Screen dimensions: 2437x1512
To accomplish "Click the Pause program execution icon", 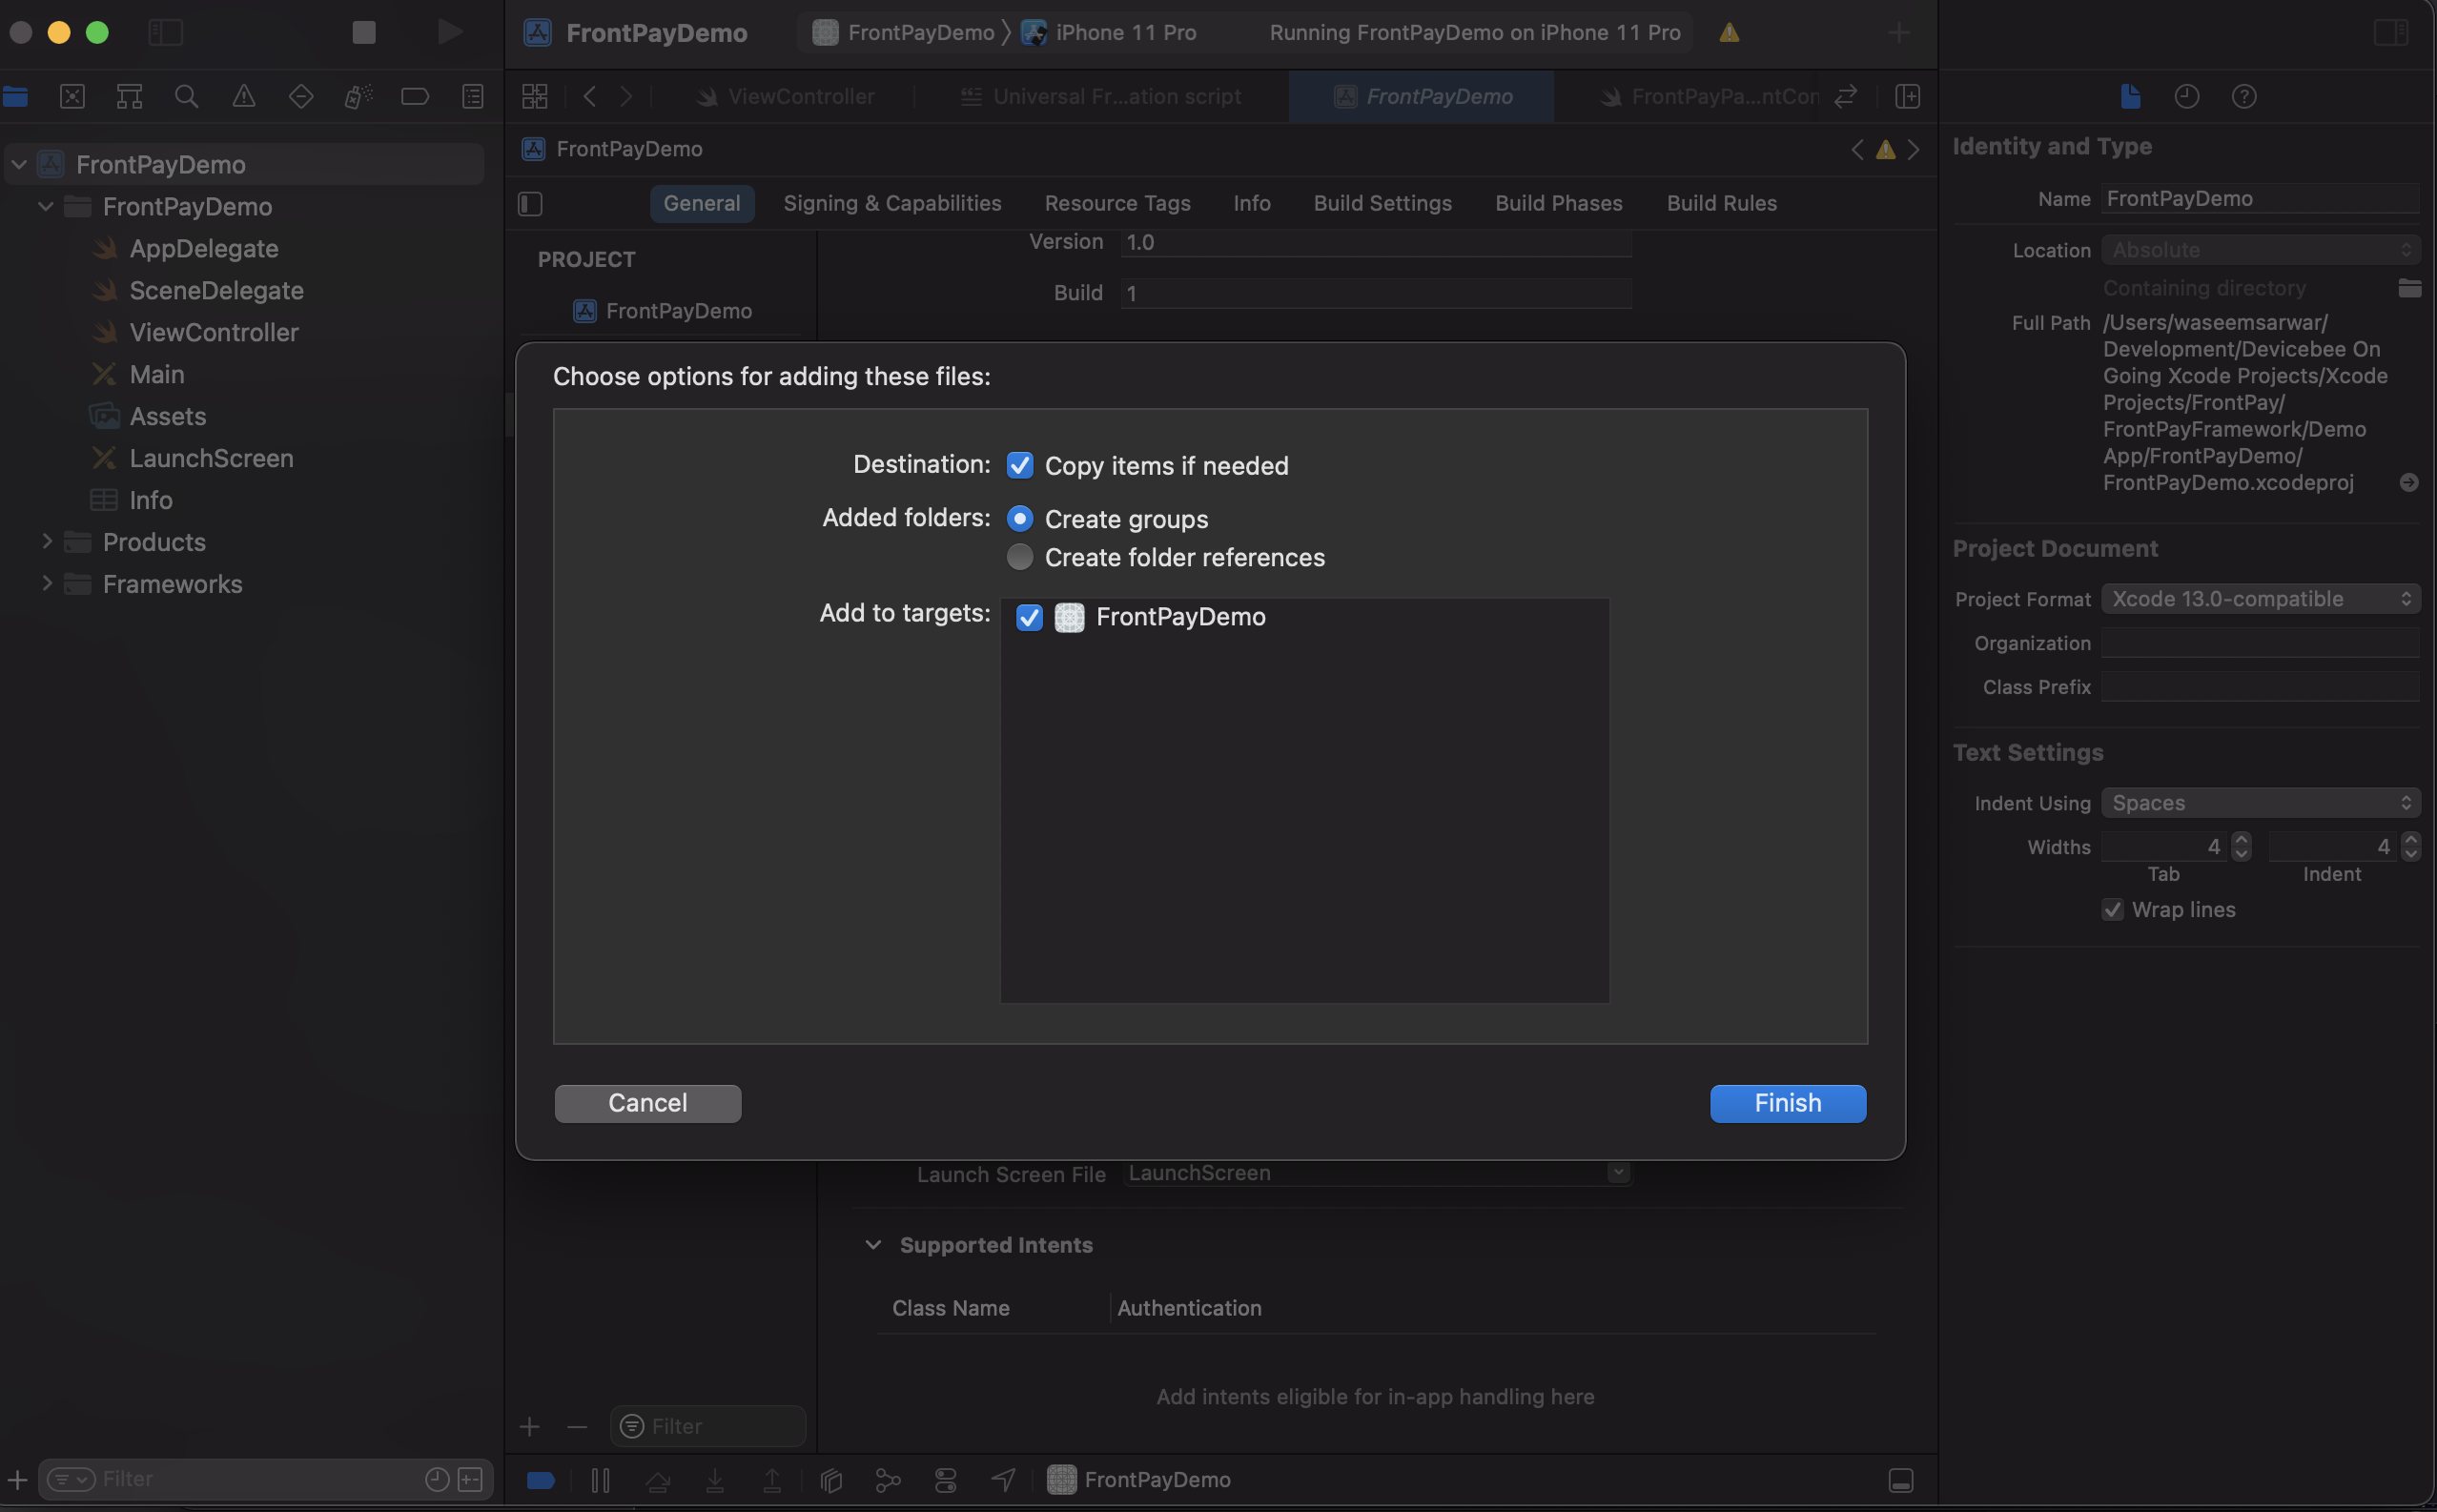I will tap(600, 1479).
